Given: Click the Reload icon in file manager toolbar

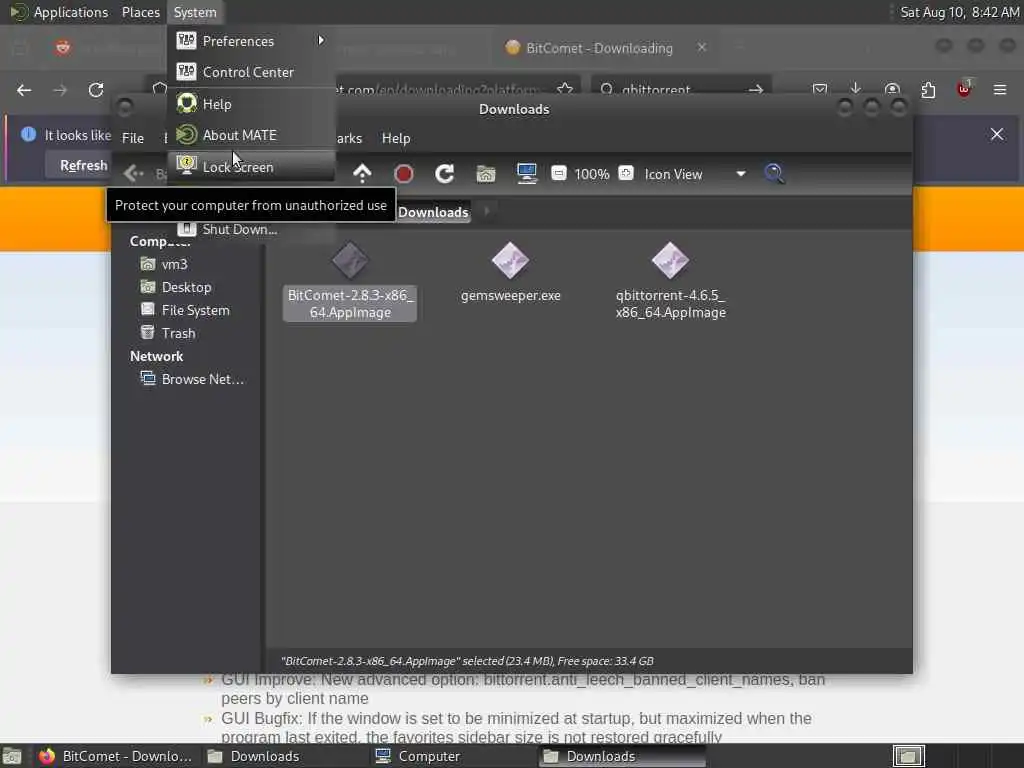Looking at the screenshot, I should 445,174.
